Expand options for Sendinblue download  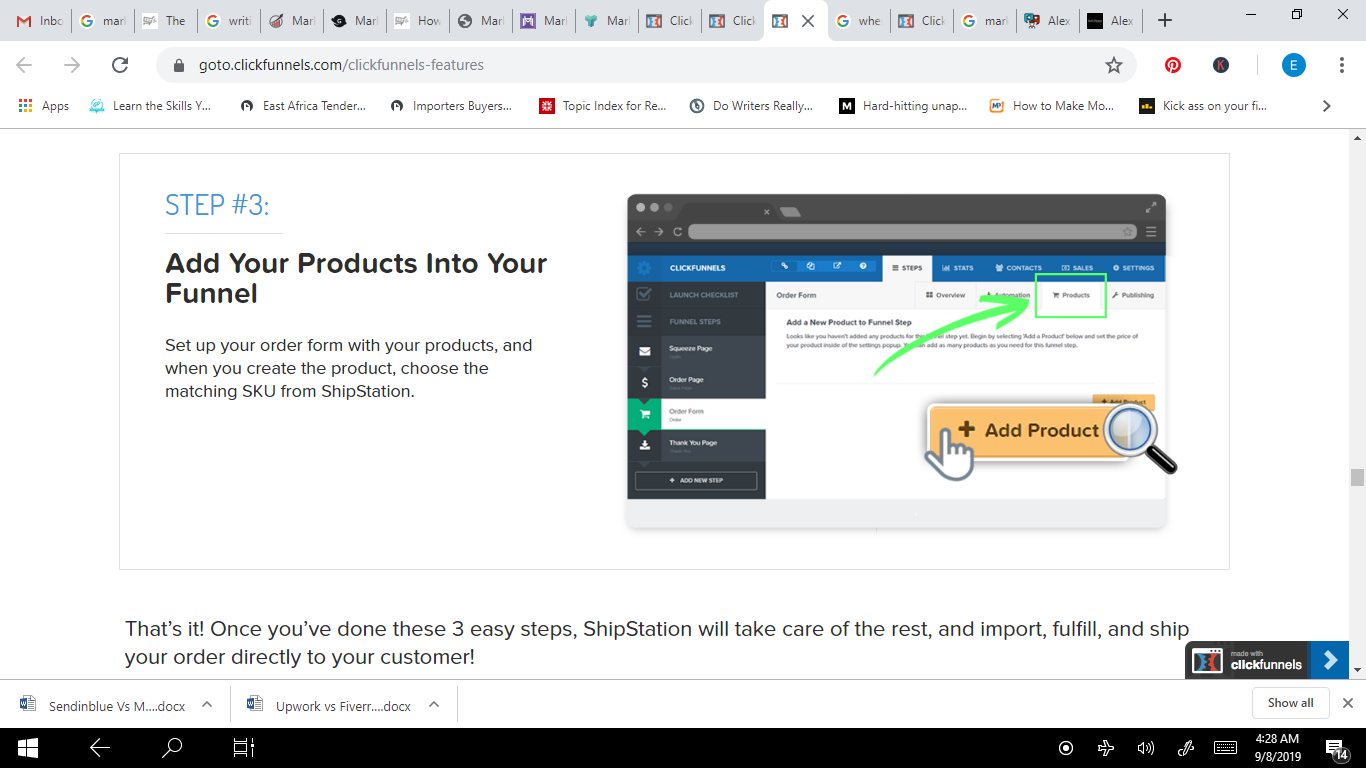pyautogui.click(x=207, y=704)
